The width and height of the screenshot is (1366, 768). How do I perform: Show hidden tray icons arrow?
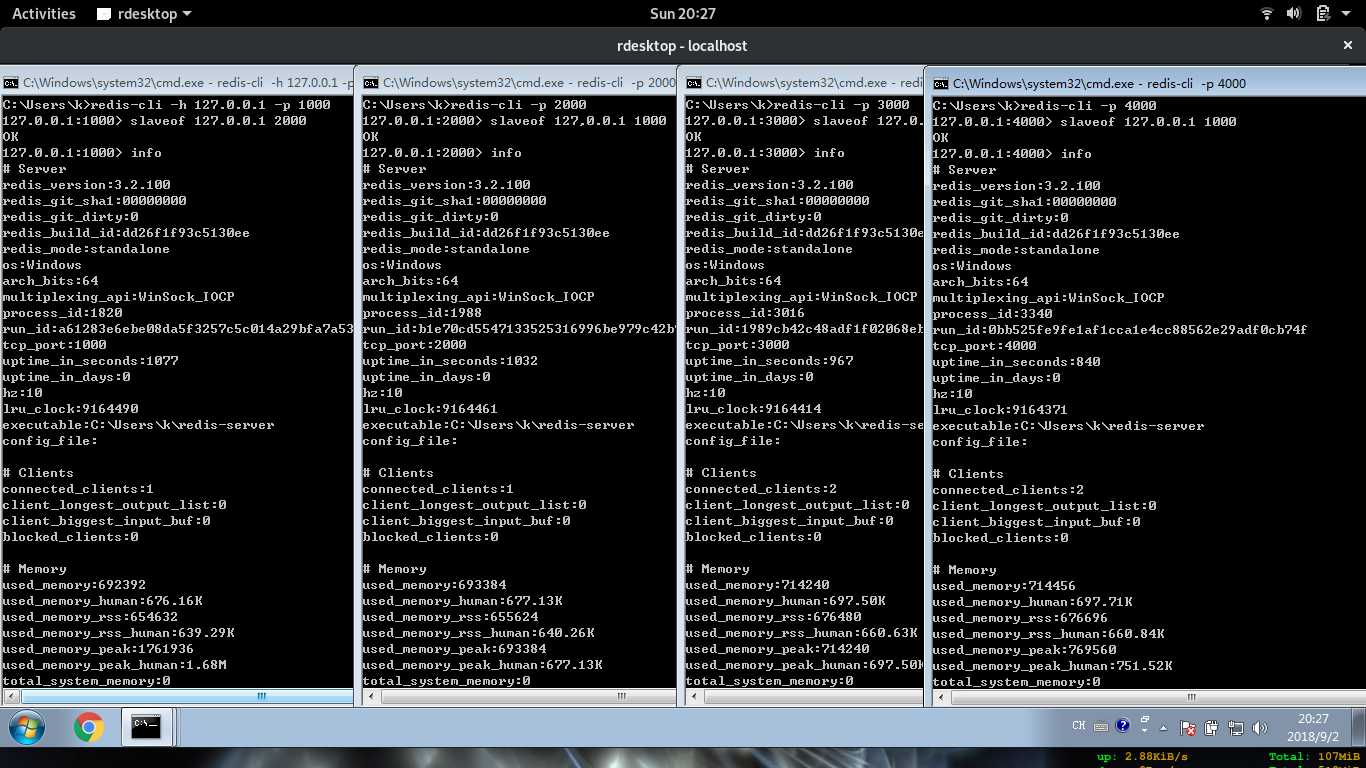pyautogui.click(x=1163, y=727)
